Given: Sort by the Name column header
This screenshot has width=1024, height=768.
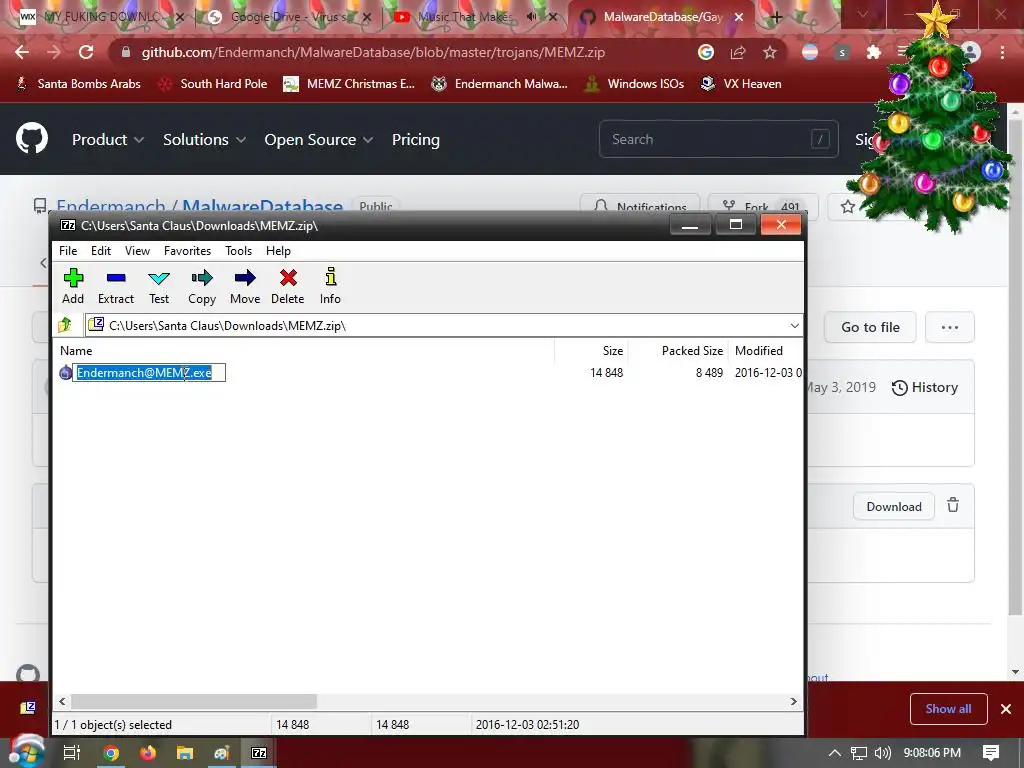Looking at the screenshot, I should (x=306, y=351).
